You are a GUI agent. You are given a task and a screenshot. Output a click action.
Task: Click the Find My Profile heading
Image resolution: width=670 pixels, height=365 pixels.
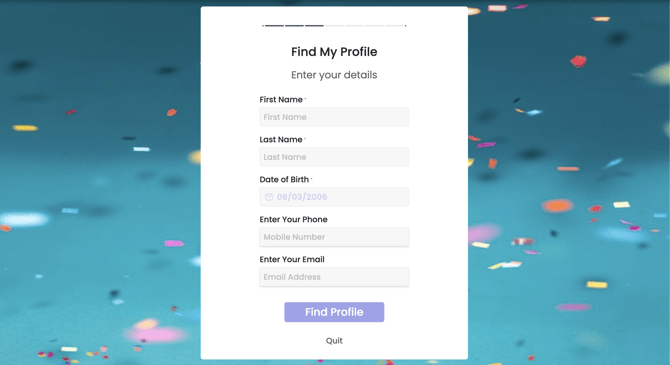[334, 52]
